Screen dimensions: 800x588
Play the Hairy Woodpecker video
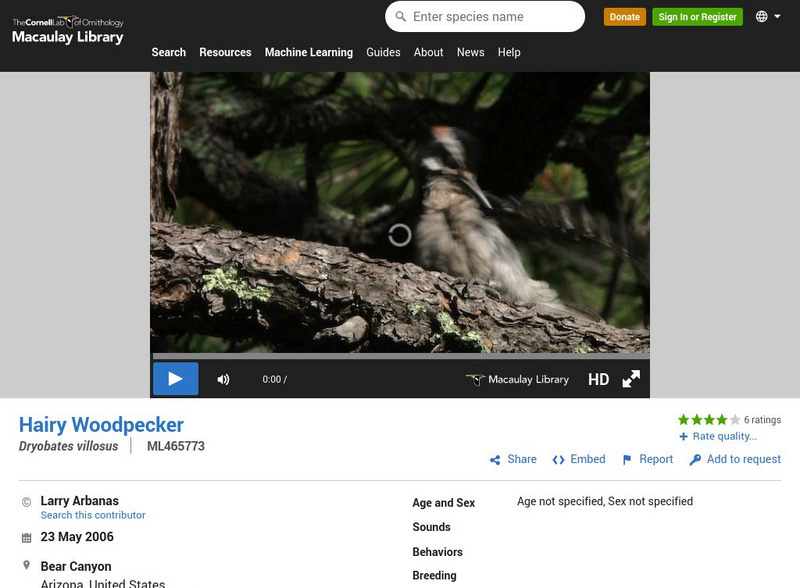176,379
